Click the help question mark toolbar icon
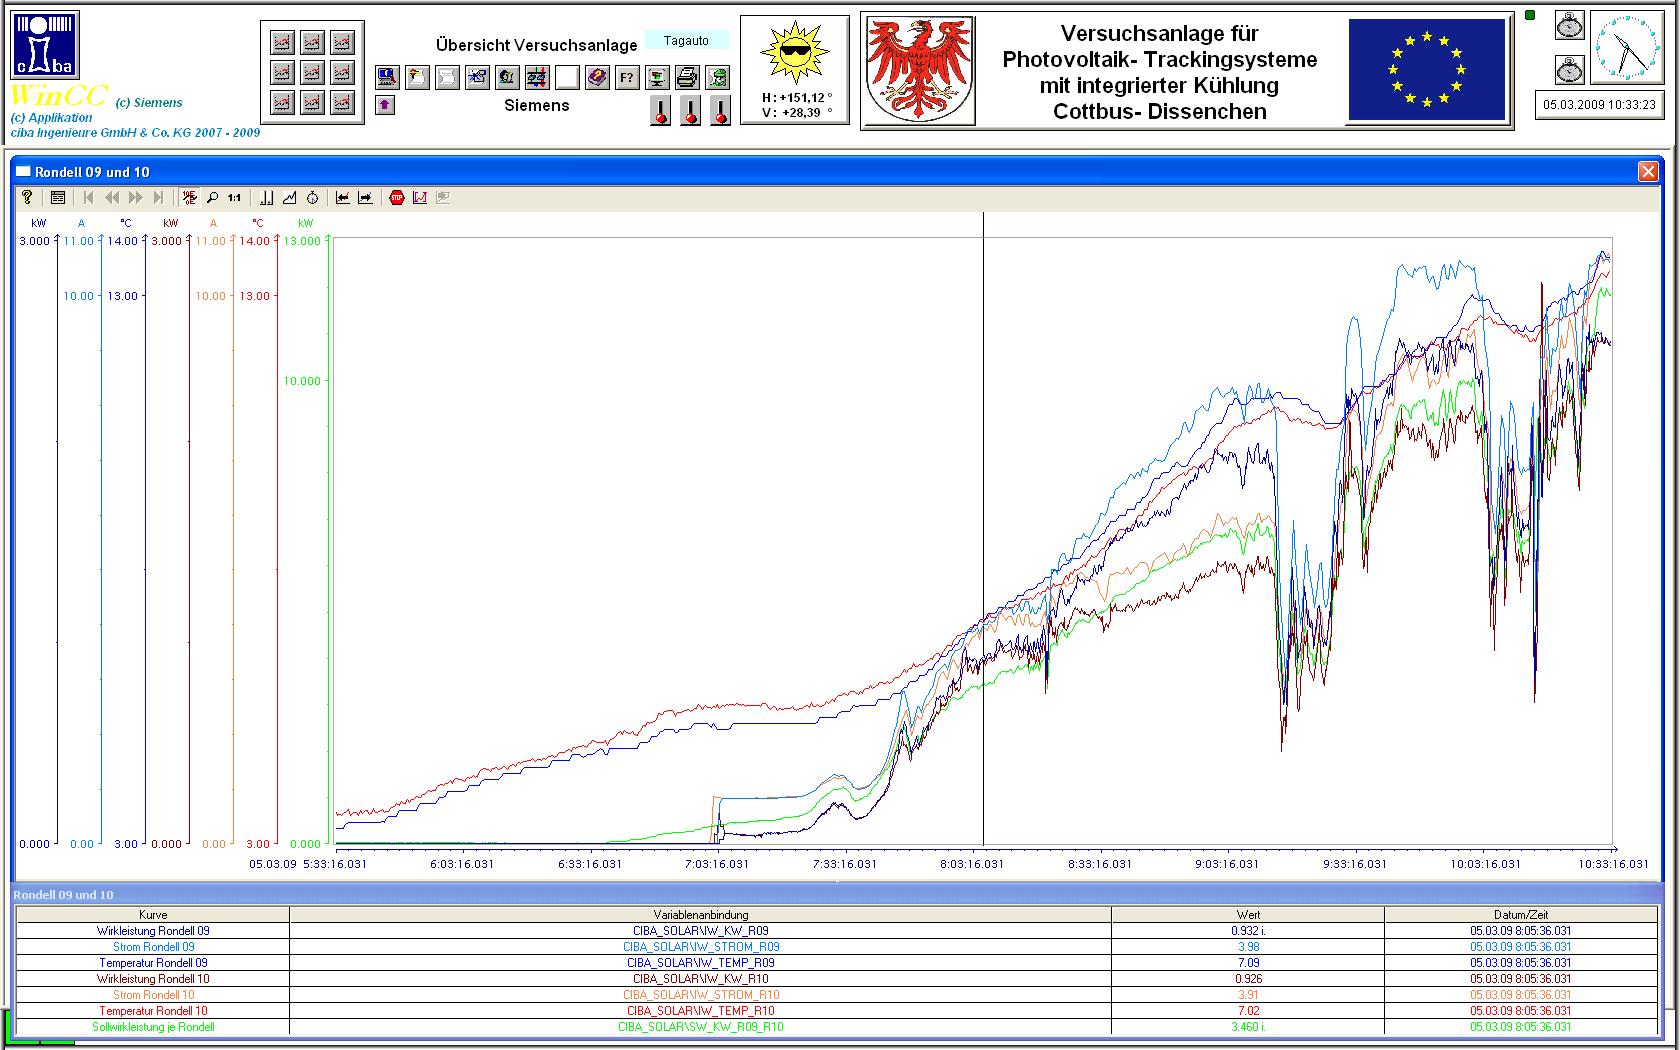 27,198
